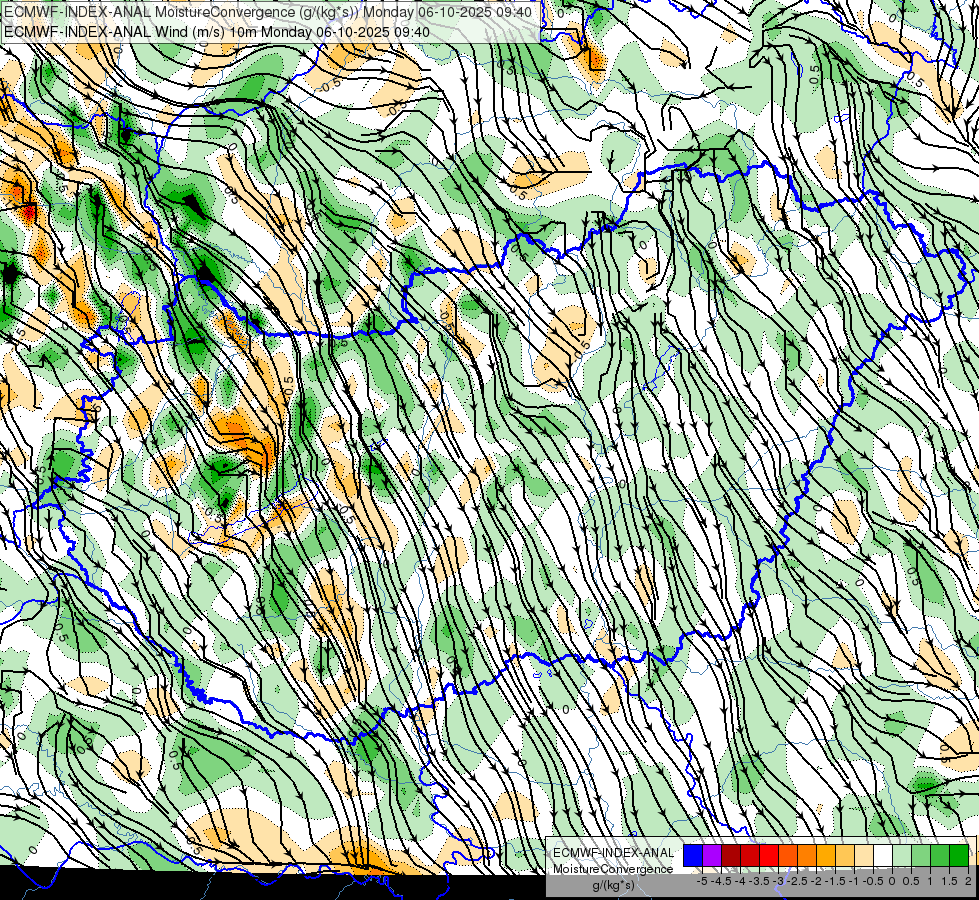Click the blue swatch in the legend
The image size is (979, 900).
tap(693, 855)
